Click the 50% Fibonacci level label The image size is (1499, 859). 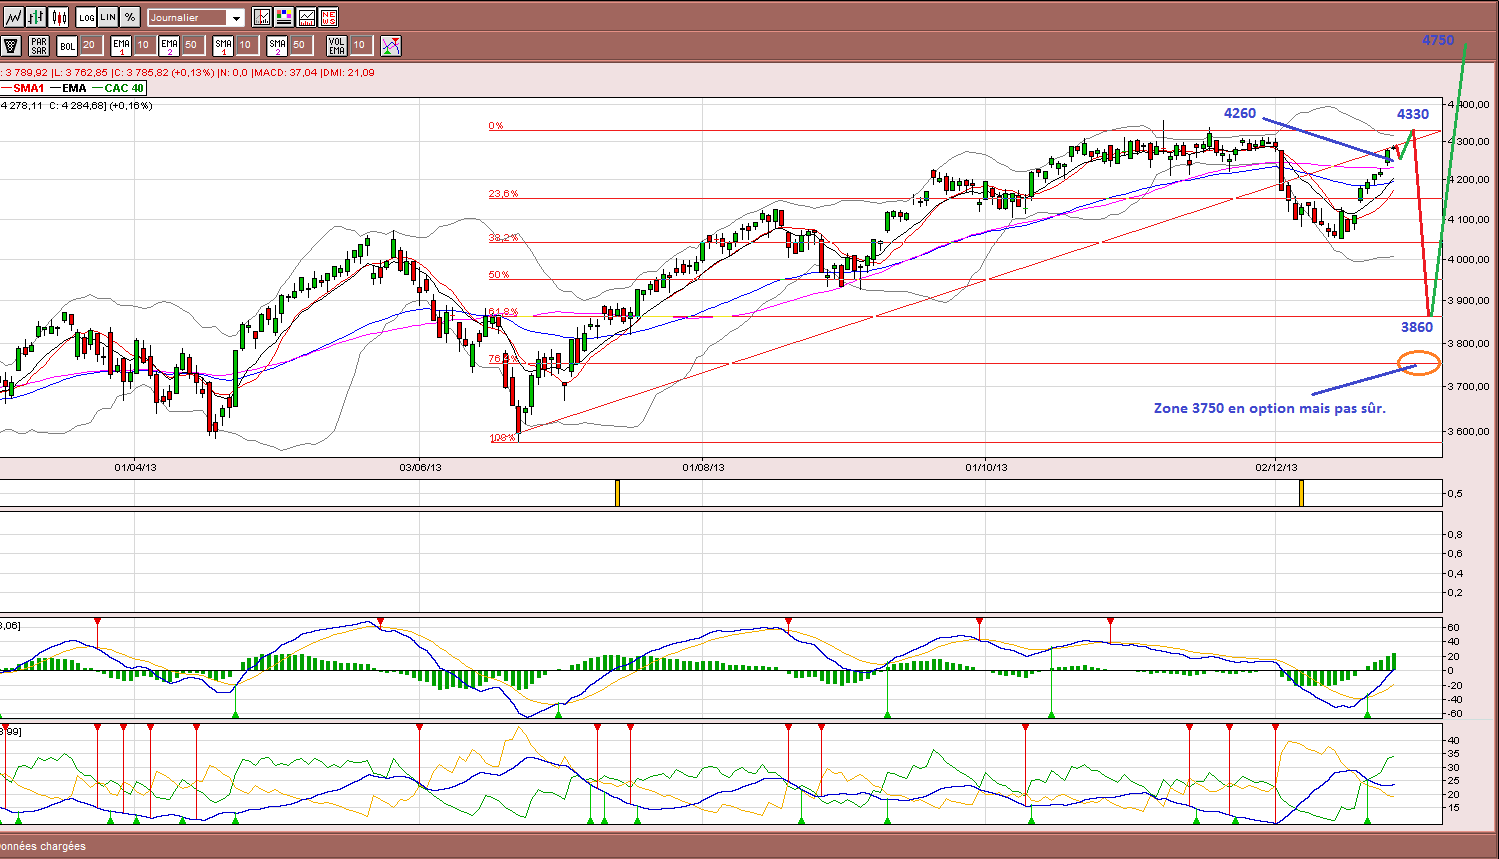[x=498, y=275]
